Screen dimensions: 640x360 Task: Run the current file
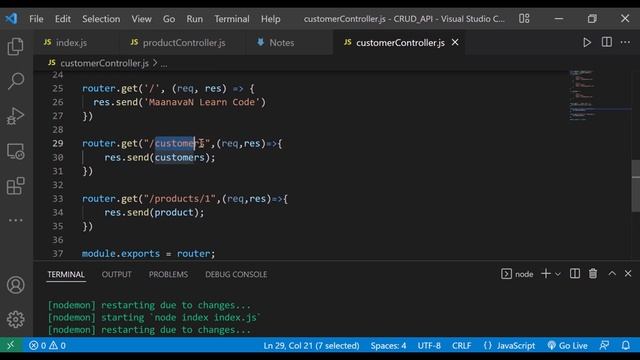pyautogui.click(x=587, y=42)
